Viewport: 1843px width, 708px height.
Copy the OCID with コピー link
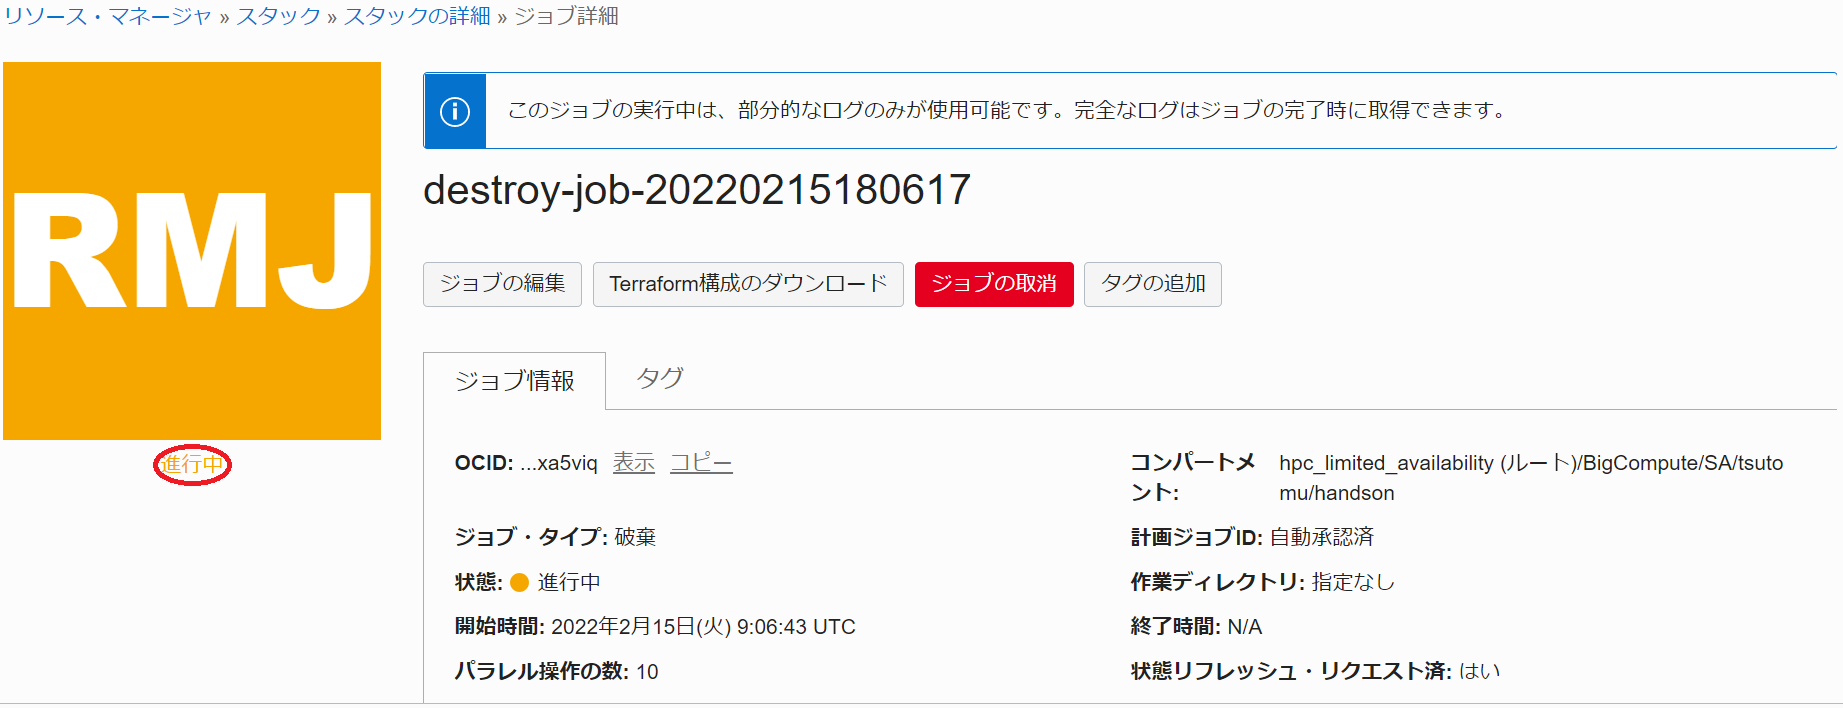[700, 463]
